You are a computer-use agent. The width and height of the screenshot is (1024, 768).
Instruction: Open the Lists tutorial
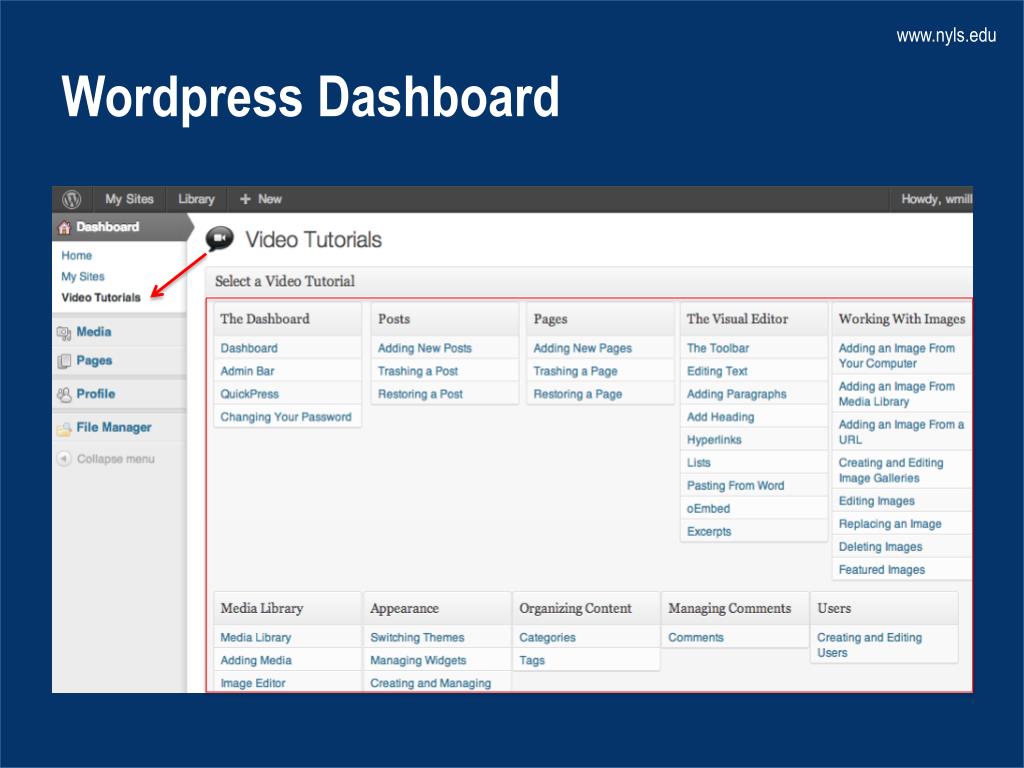pos(698,462)
